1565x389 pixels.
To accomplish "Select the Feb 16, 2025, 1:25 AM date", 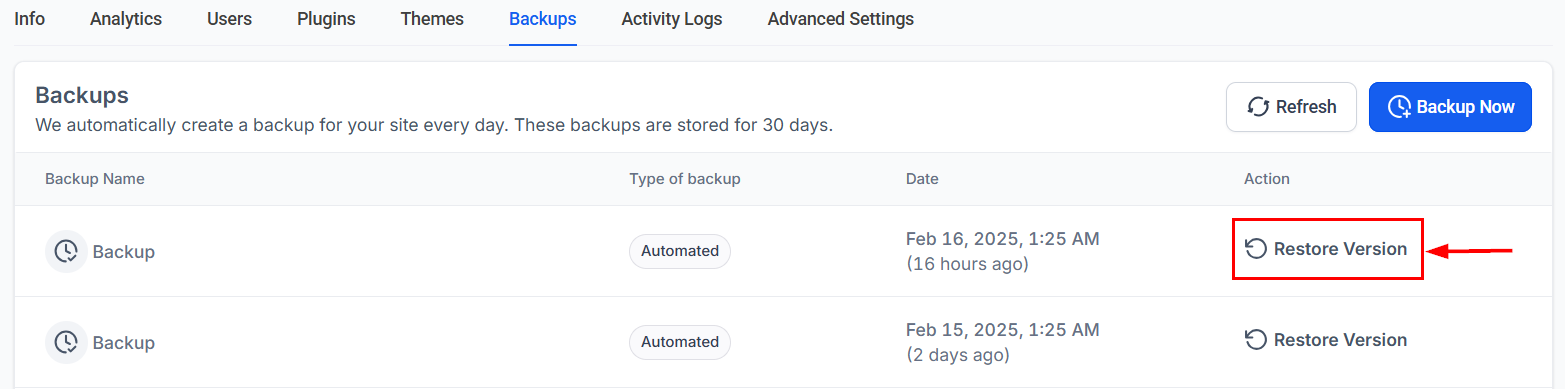I will tap(1002, 239).
